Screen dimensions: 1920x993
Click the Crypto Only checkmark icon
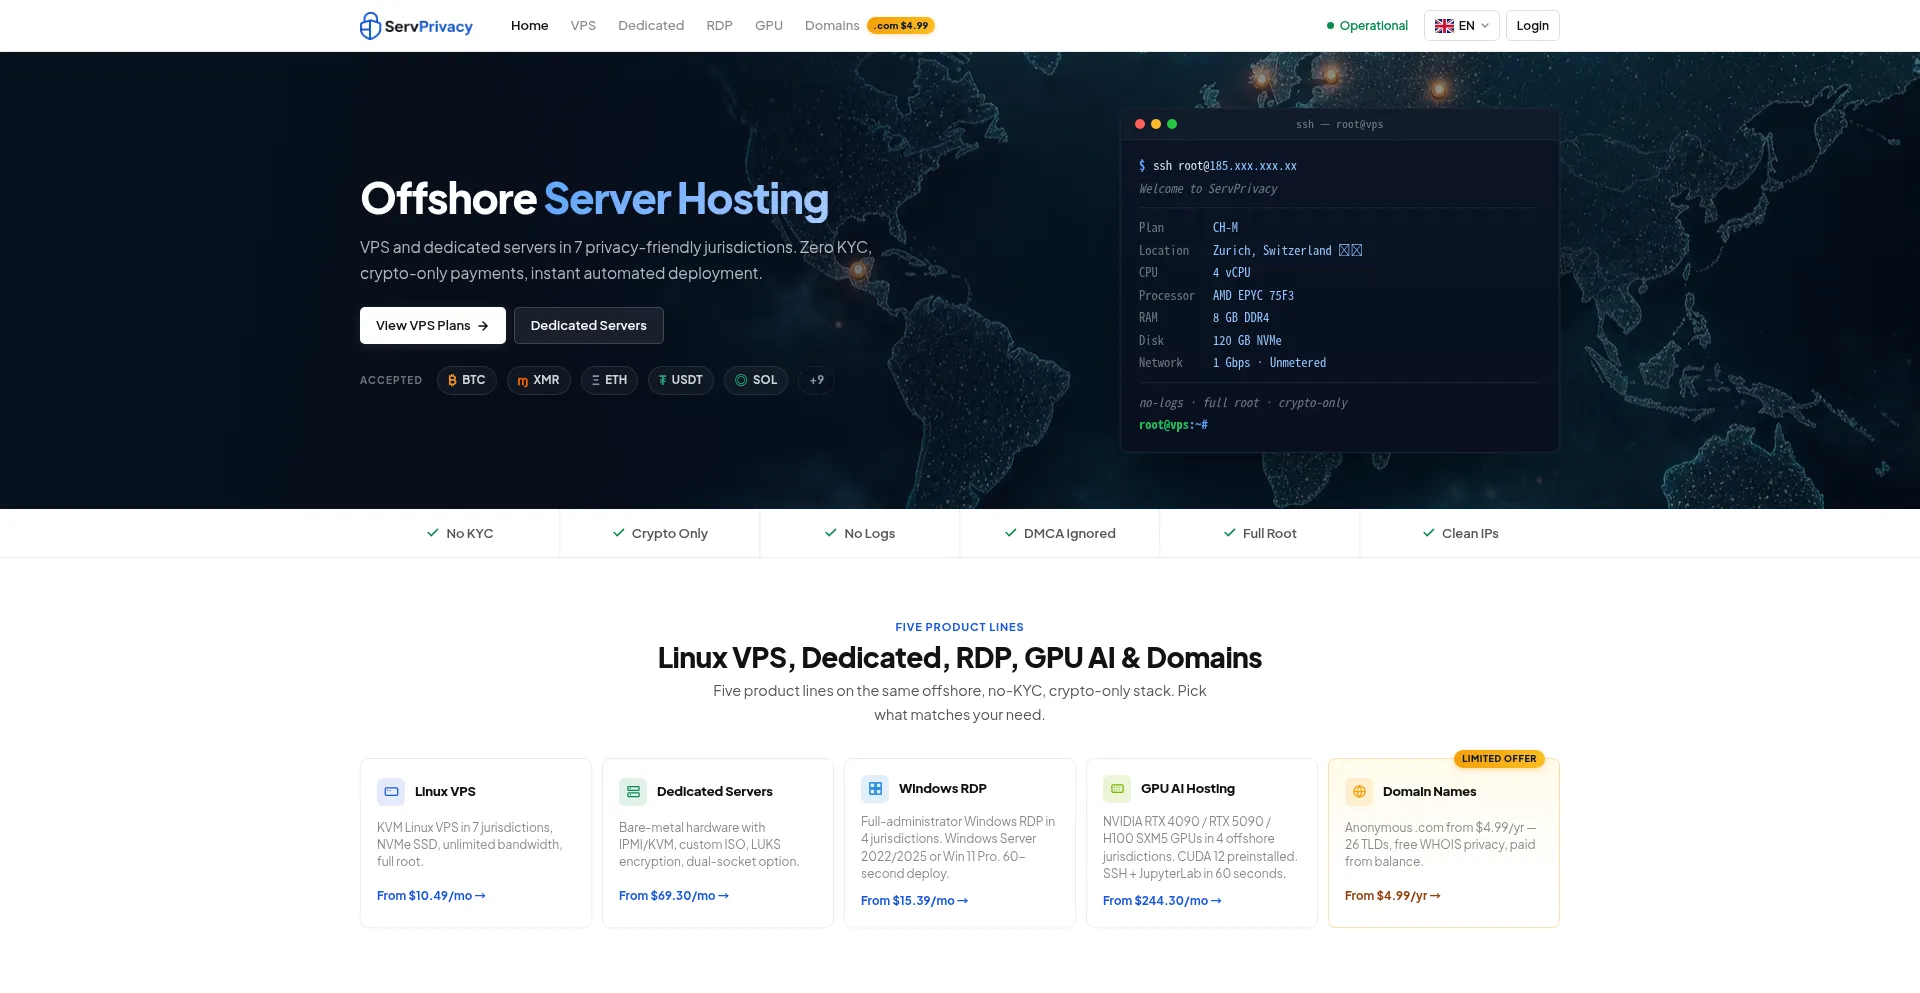coord(619,533)
